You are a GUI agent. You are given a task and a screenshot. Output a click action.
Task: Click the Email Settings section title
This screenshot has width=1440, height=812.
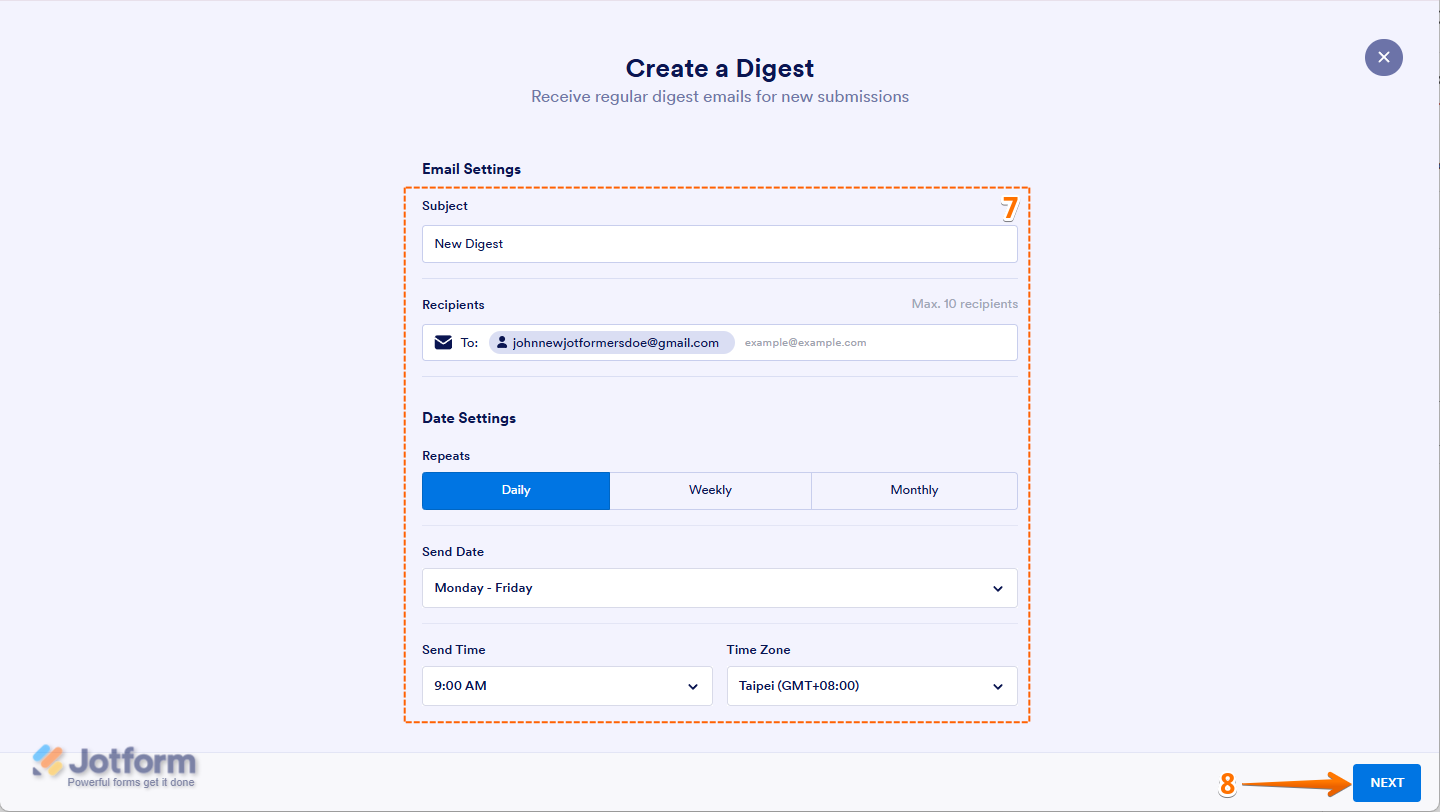coord(471,169)
